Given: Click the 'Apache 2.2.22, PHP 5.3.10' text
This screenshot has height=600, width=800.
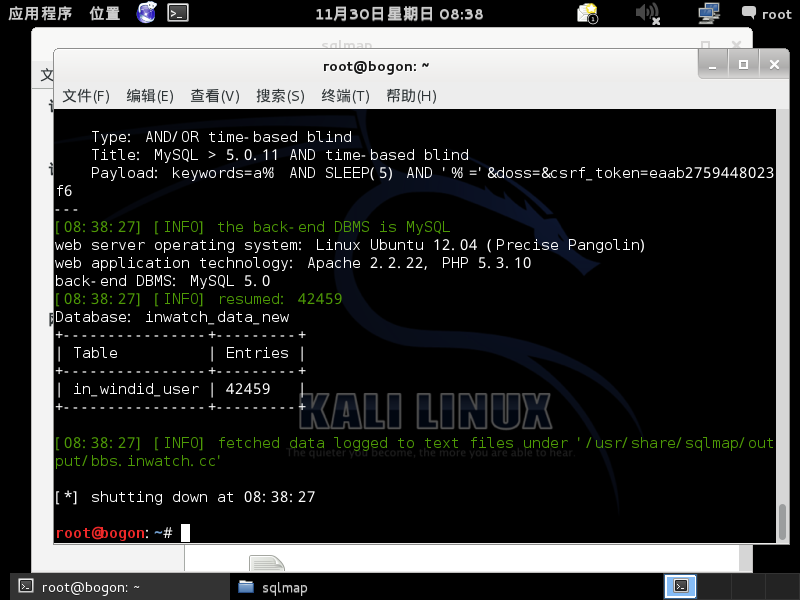Looking at the screenshot, I should (x=419, y=263).
